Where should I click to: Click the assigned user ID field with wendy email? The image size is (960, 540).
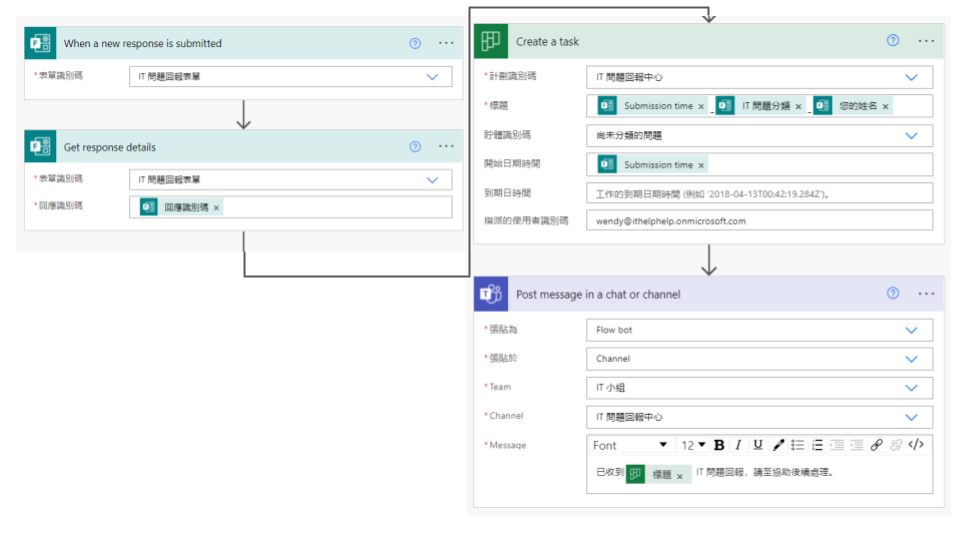(759, 221)
